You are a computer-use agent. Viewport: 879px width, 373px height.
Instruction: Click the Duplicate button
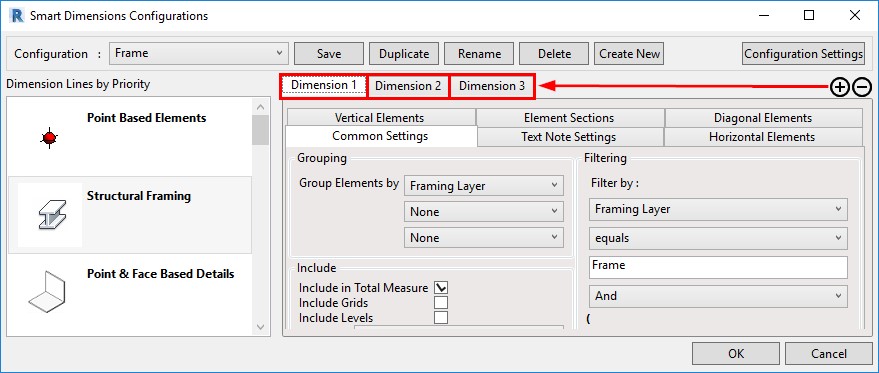pyautogui.click(x=404, y=54)
